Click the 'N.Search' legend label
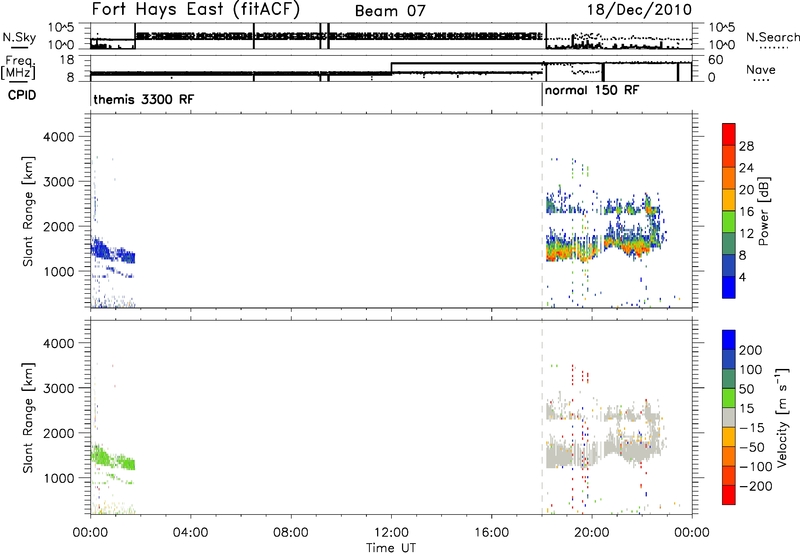This screenshot has width=800, height=554. tap(772, 37)
